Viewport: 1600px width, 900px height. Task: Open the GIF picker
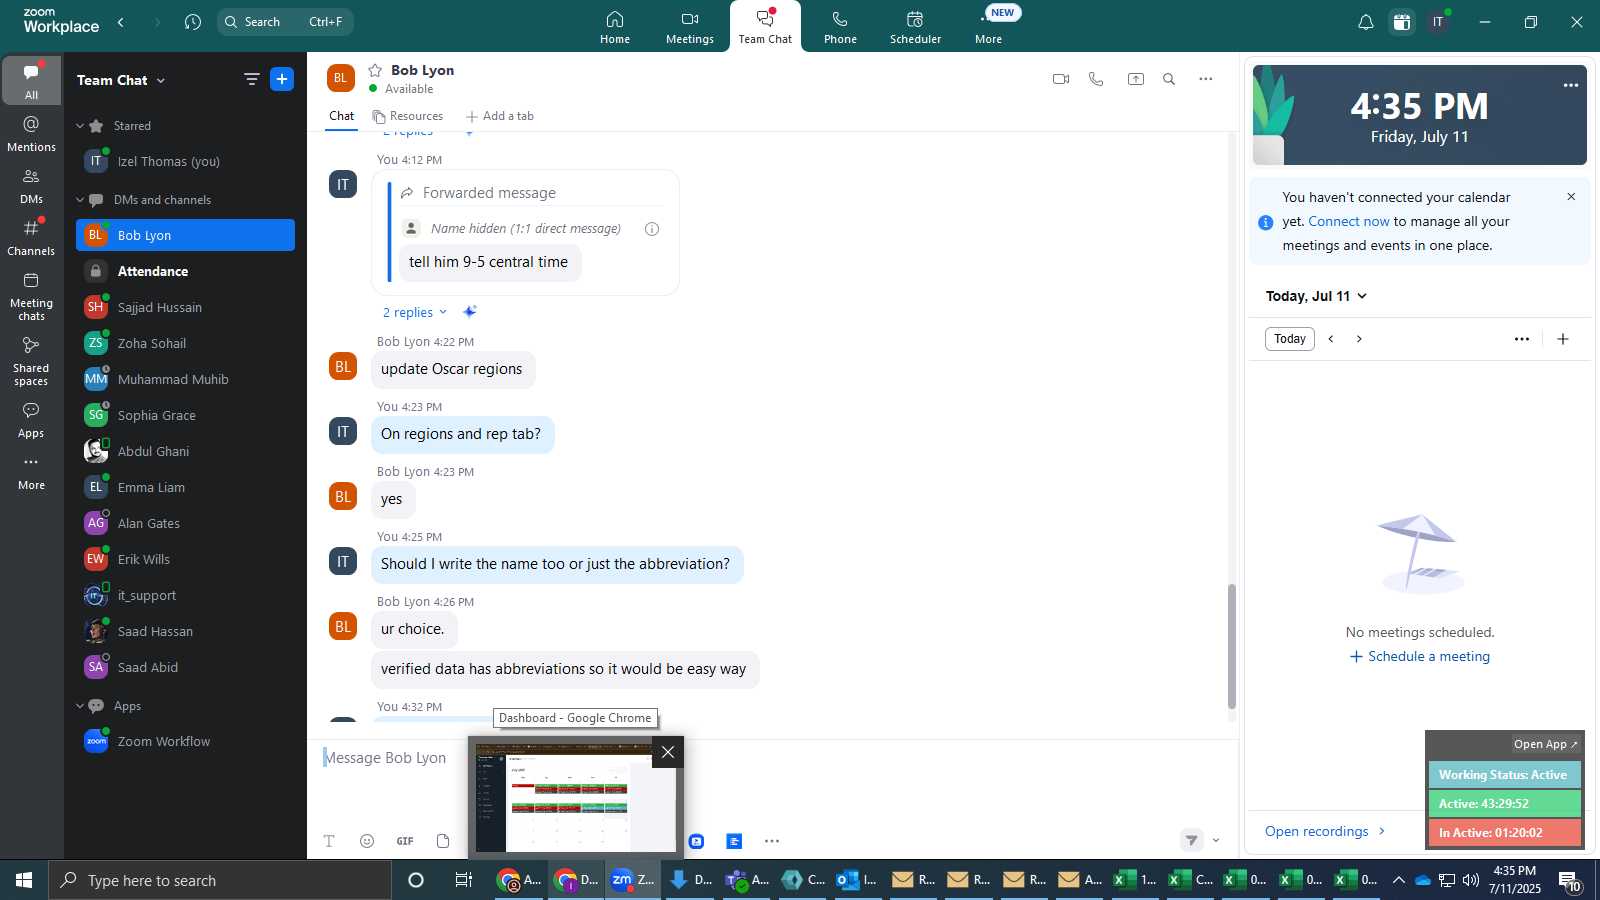pos(405,841)
